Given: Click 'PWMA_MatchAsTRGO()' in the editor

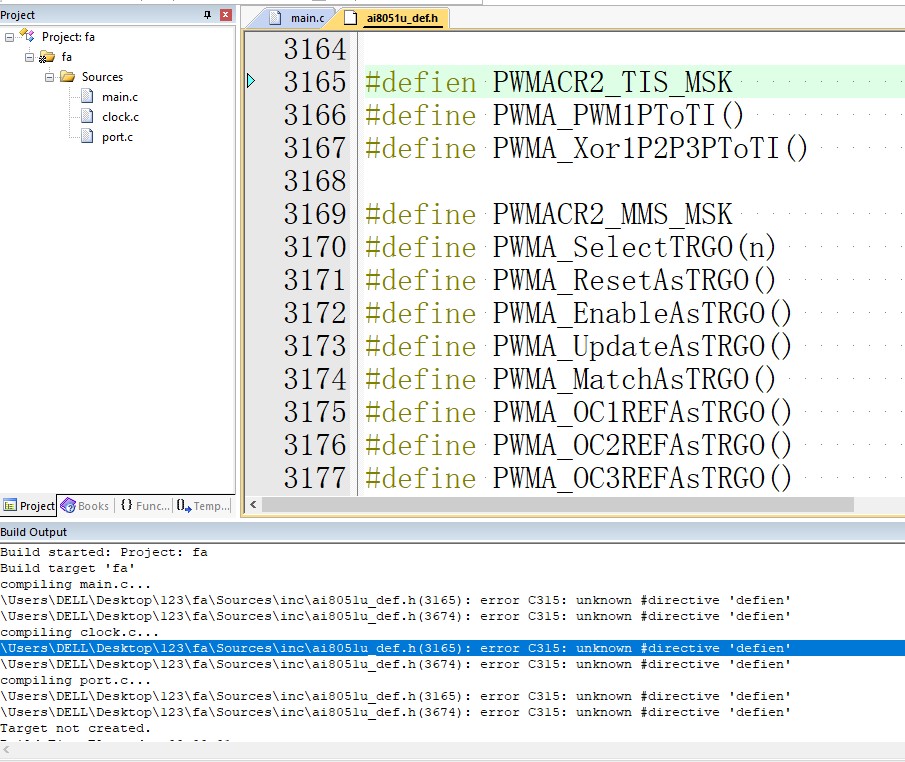Looking at the screenshot, I should (x=634, y=379).
